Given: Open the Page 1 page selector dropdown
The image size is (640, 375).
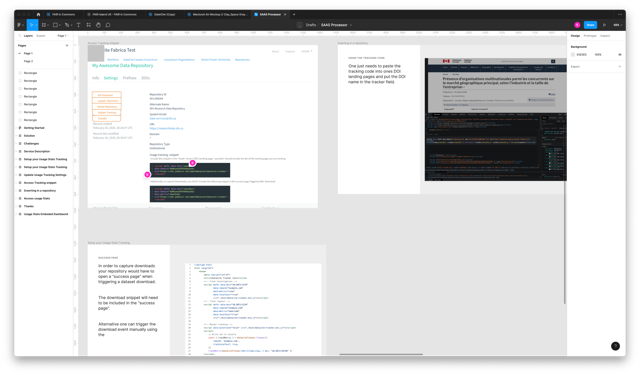Looking at the screenshot, I should (62, 36).
